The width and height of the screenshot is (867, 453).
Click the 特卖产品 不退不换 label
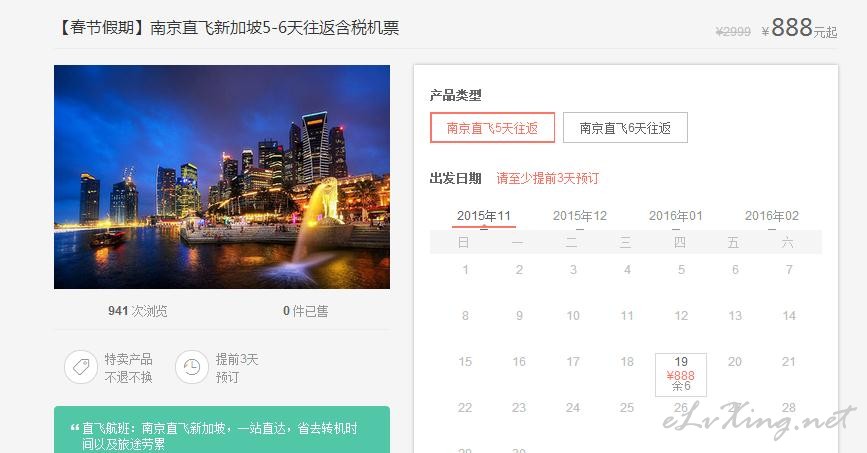point(128,368)
